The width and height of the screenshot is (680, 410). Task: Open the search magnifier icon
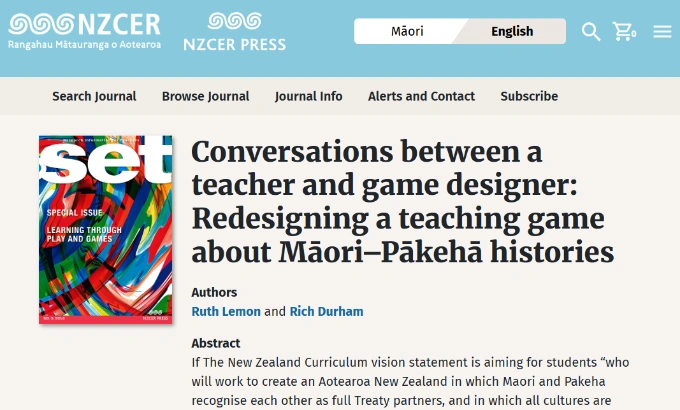pyautogui.click(x=591, y=32)
